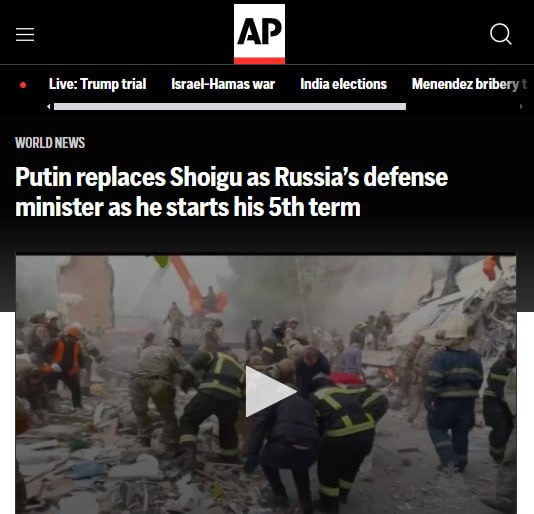Click the red live indicator dot
Viewport: 534px width, 514px height.
click(x=23, y=85)
